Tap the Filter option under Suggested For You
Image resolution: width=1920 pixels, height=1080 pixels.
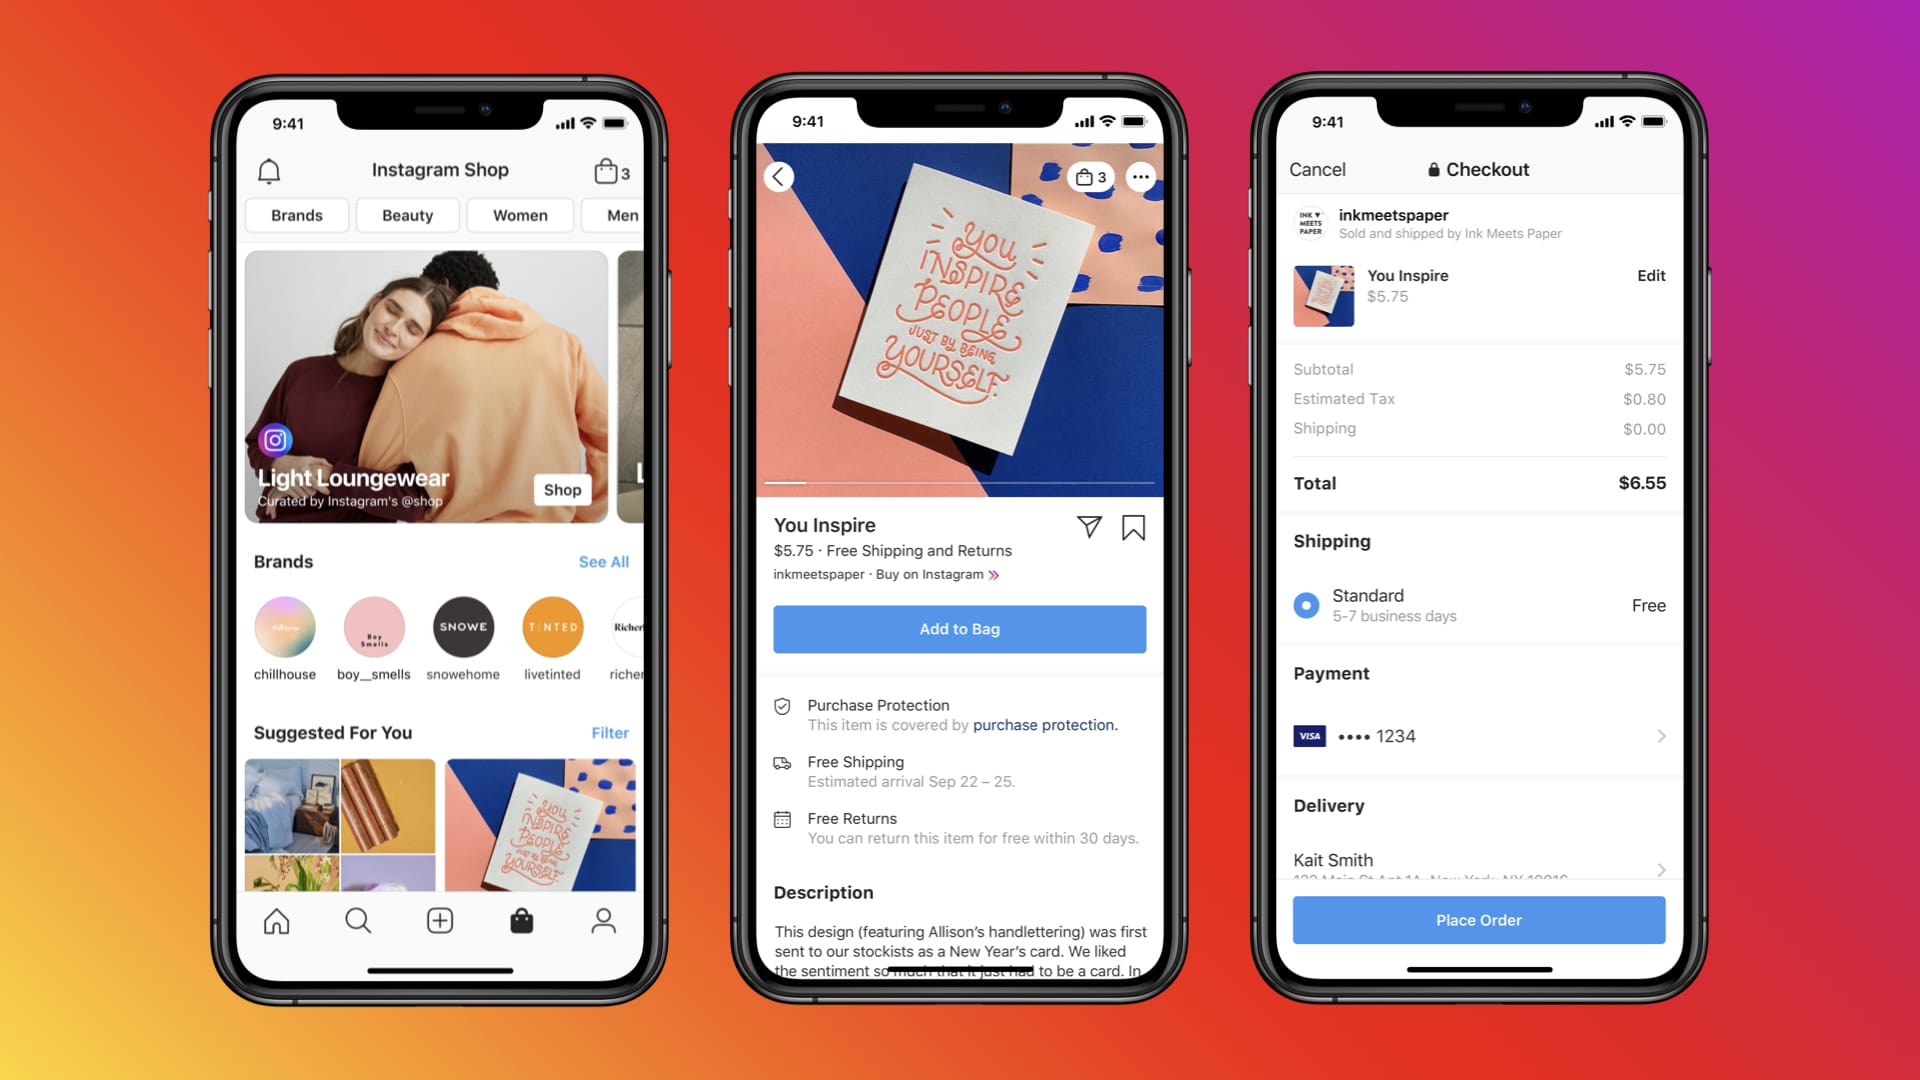coord(608,732)
